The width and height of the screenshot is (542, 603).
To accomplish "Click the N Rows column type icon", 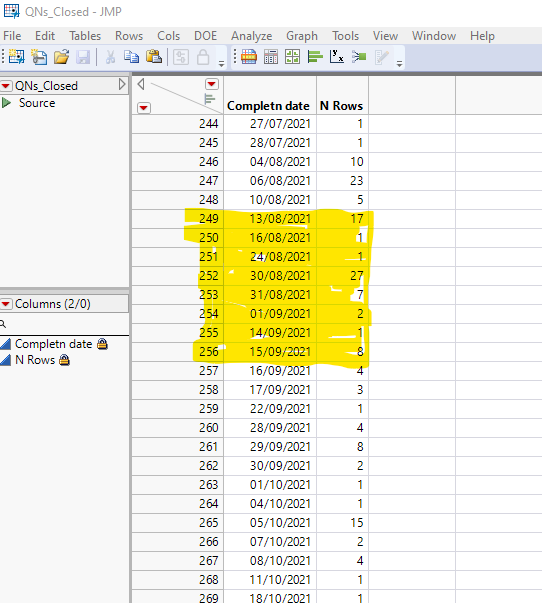I will pyautogui.click(x=5, y=360).
